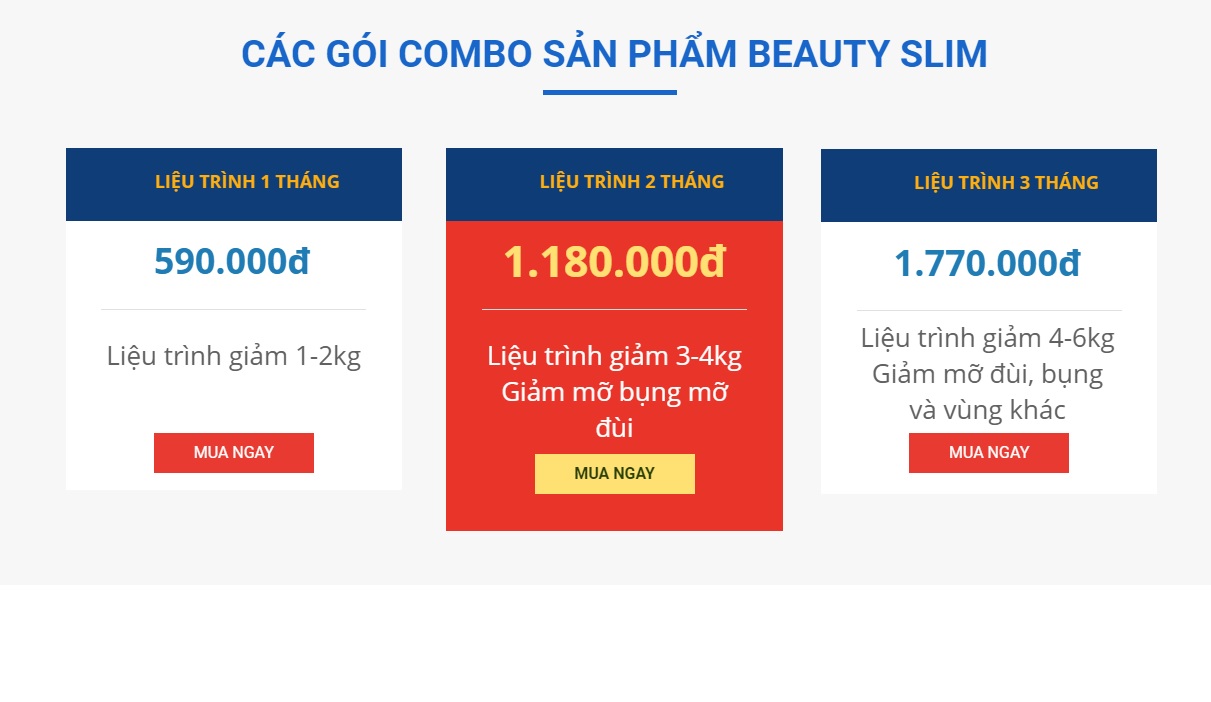Click the blue underline below the heading
The height and width of the screenshot is (702, 1211).
tap(610, 93)
